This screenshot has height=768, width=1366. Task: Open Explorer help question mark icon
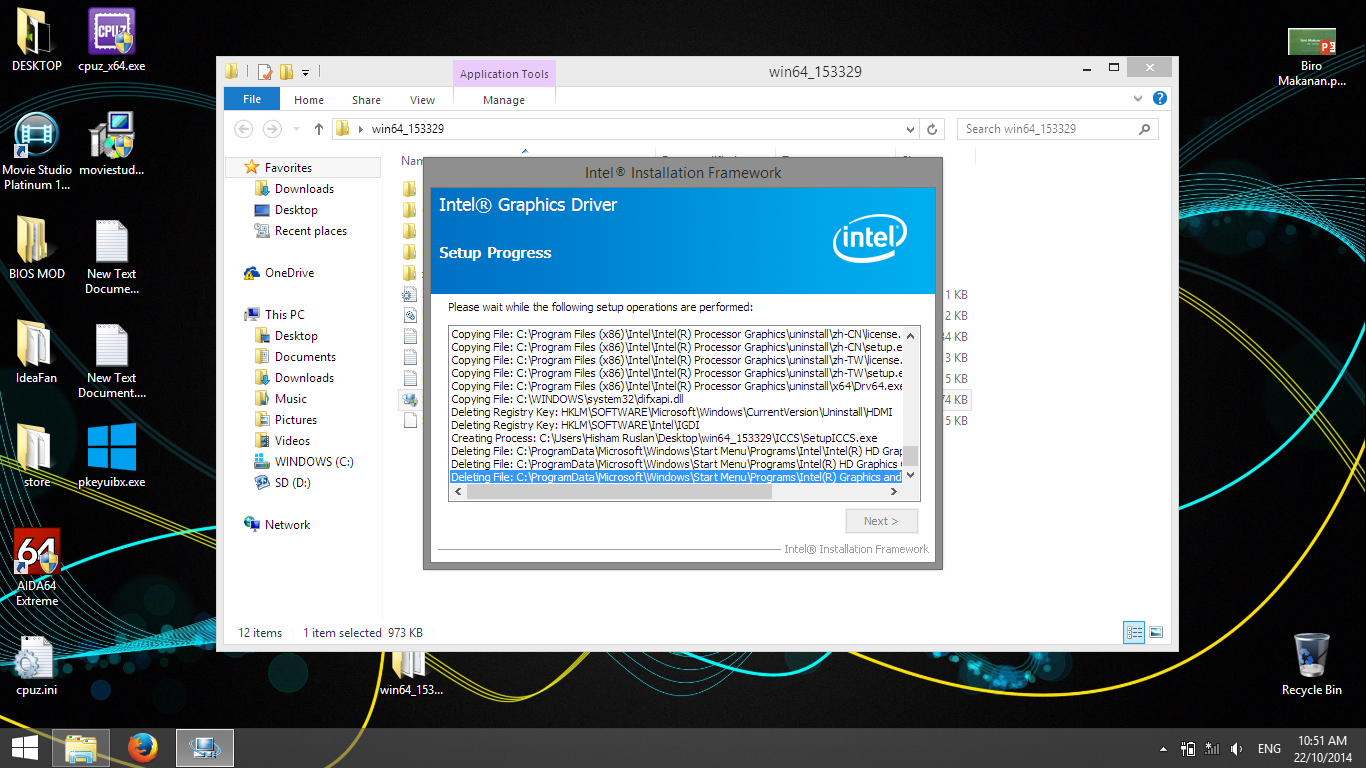coord(1159,99)
